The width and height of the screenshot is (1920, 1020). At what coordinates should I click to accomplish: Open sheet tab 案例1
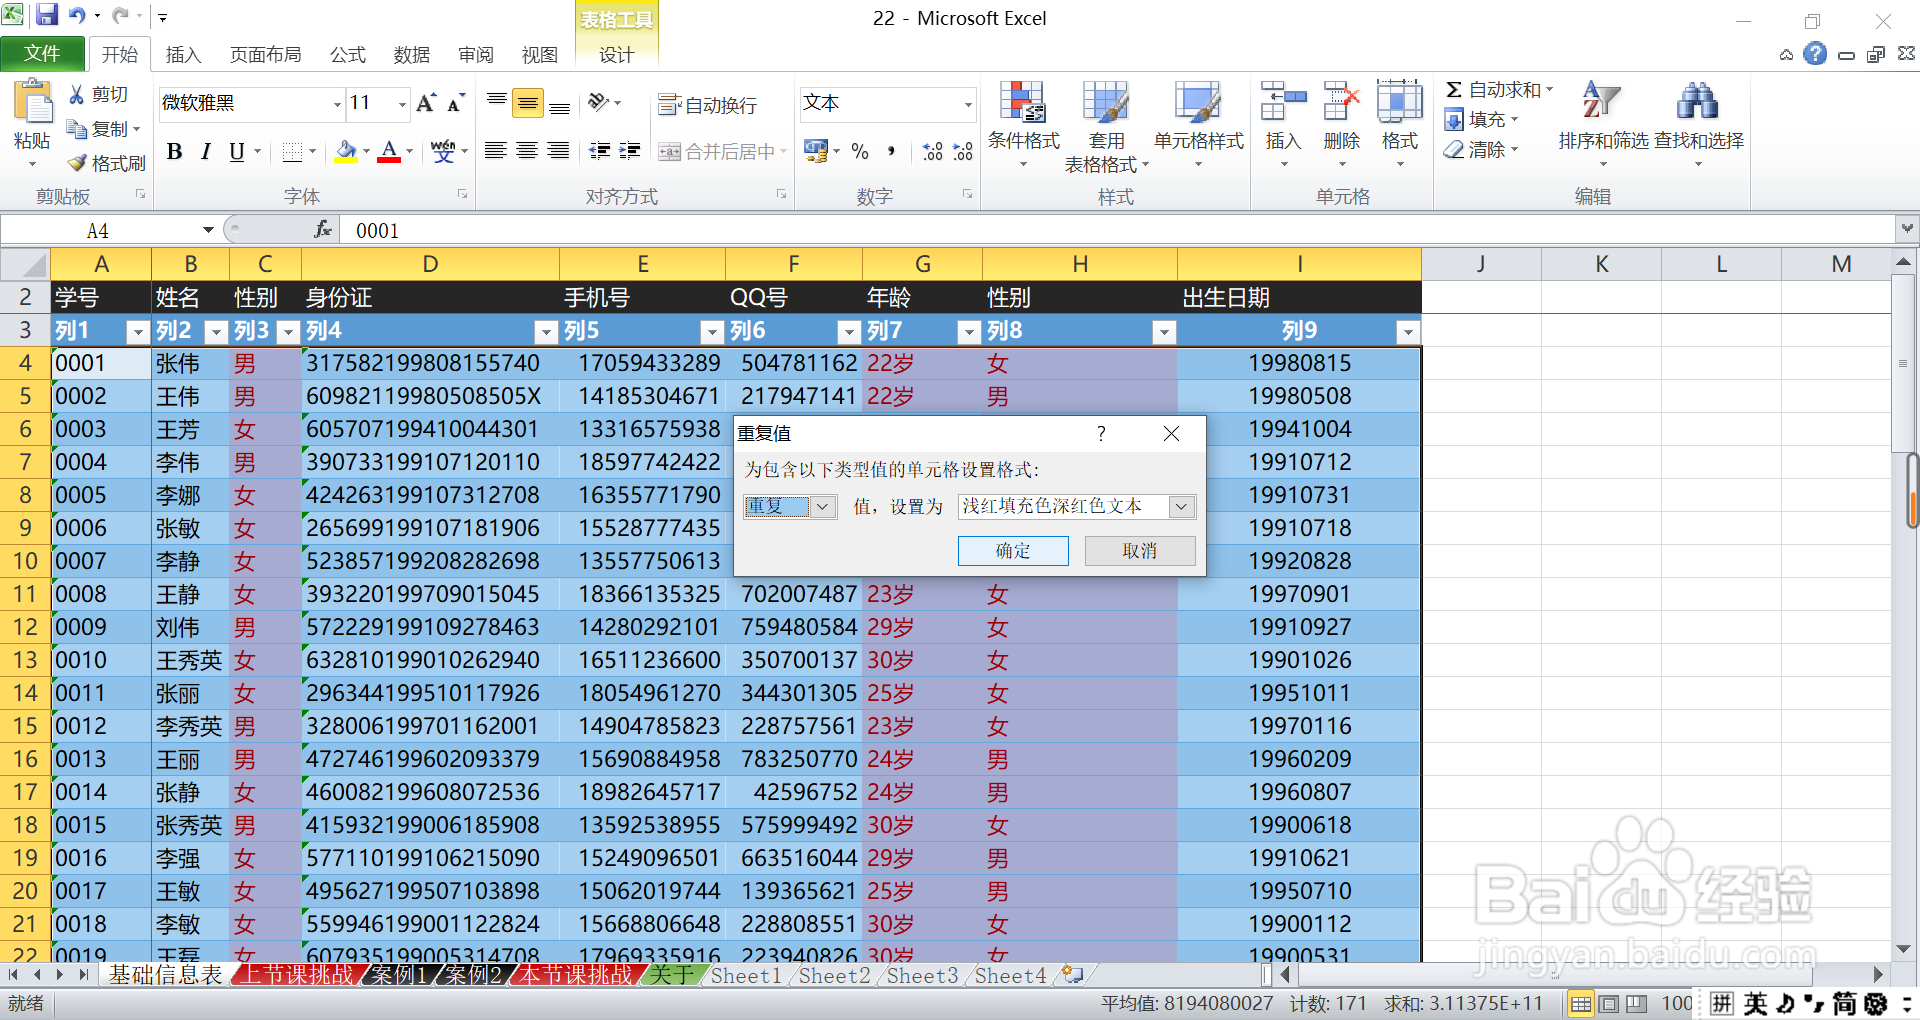399,975
